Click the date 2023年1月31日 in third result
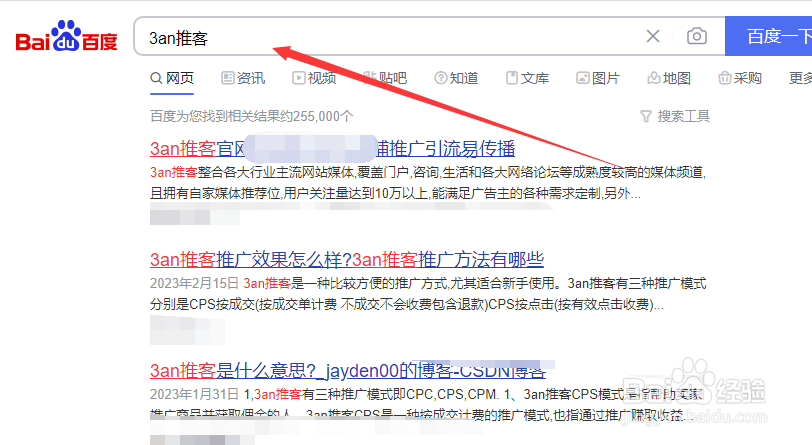Screen dimensions: 812x445 pyautogui.click(x=194, y=394)
